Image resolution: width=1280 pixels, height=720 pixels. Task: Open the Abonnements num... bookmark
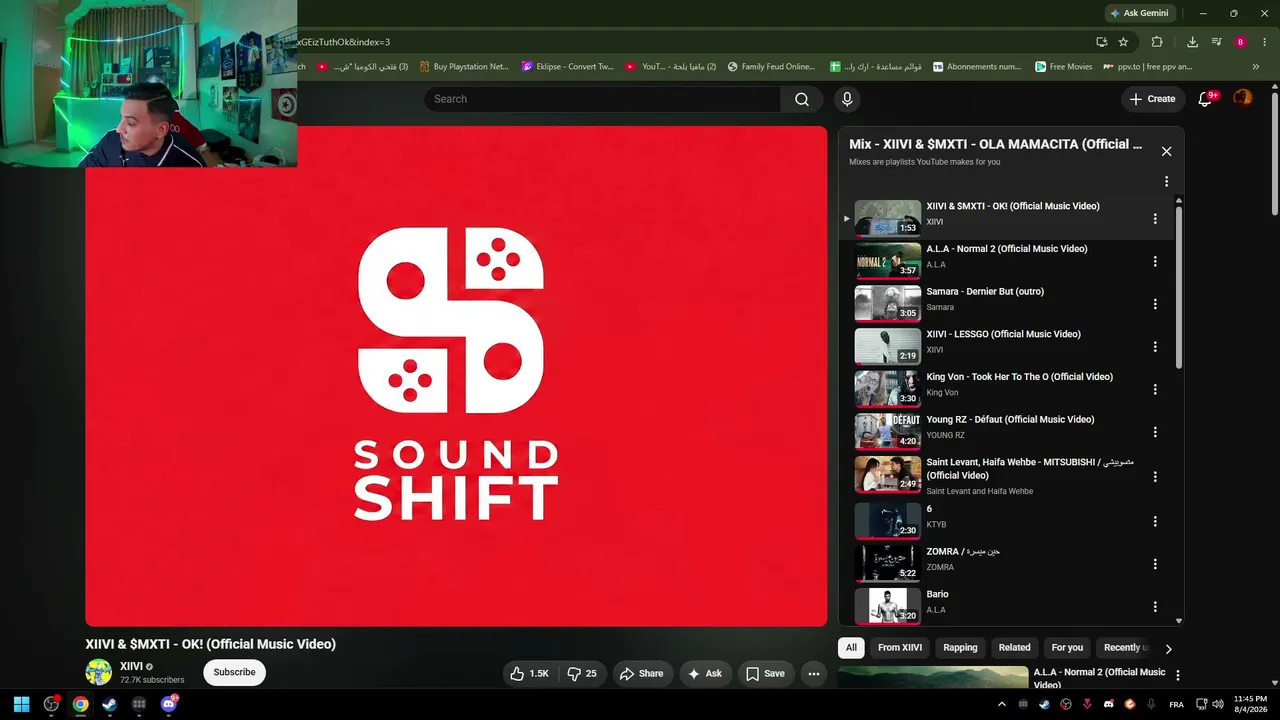pos(977,67)
